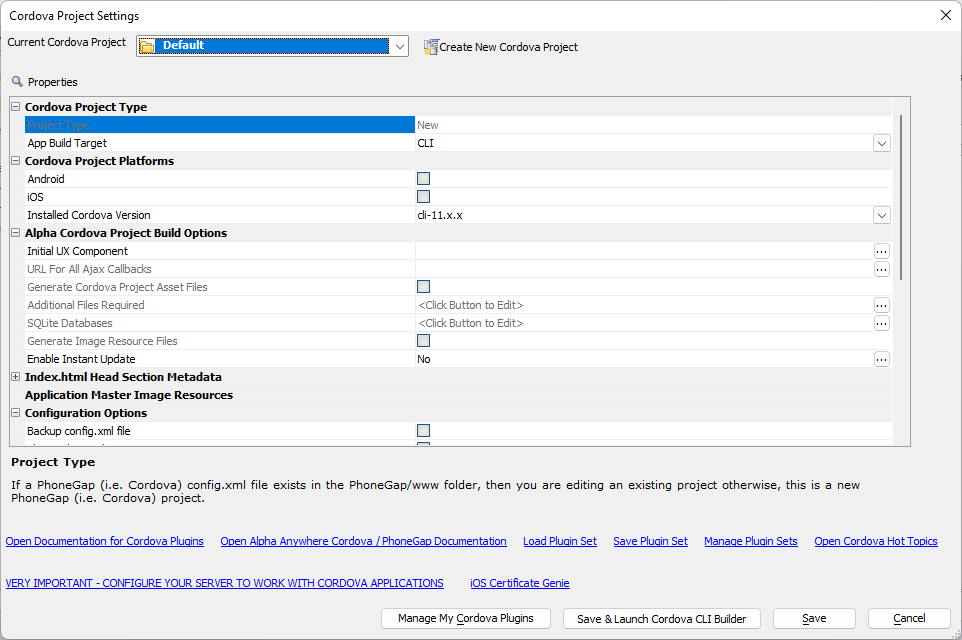
Task: Open ellipsis button for SQLite Databases
Action: pos(882,323)
